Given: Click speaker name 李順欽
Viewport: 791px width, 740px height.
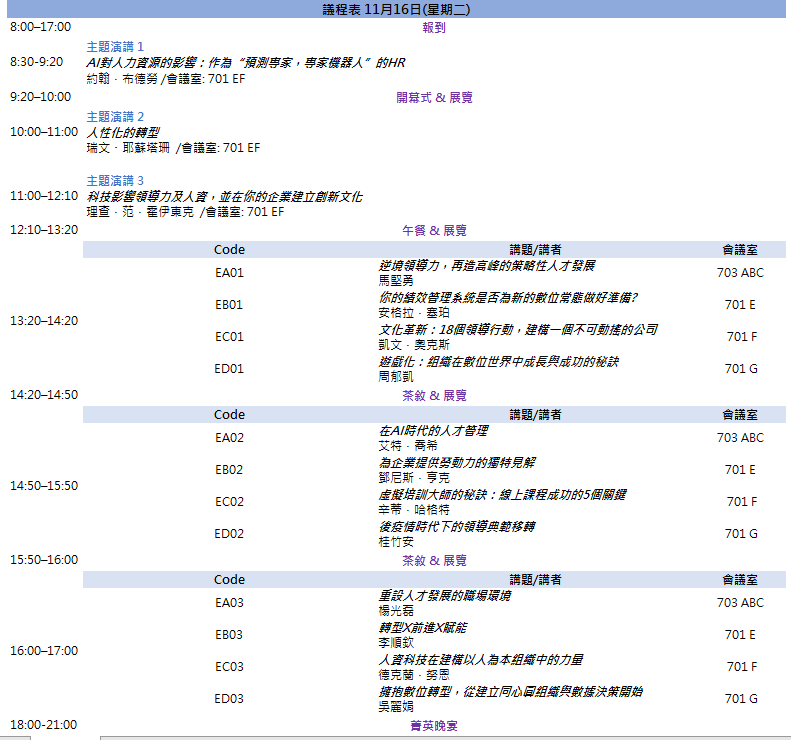Looking at the screenshot, I should (396, 642).
